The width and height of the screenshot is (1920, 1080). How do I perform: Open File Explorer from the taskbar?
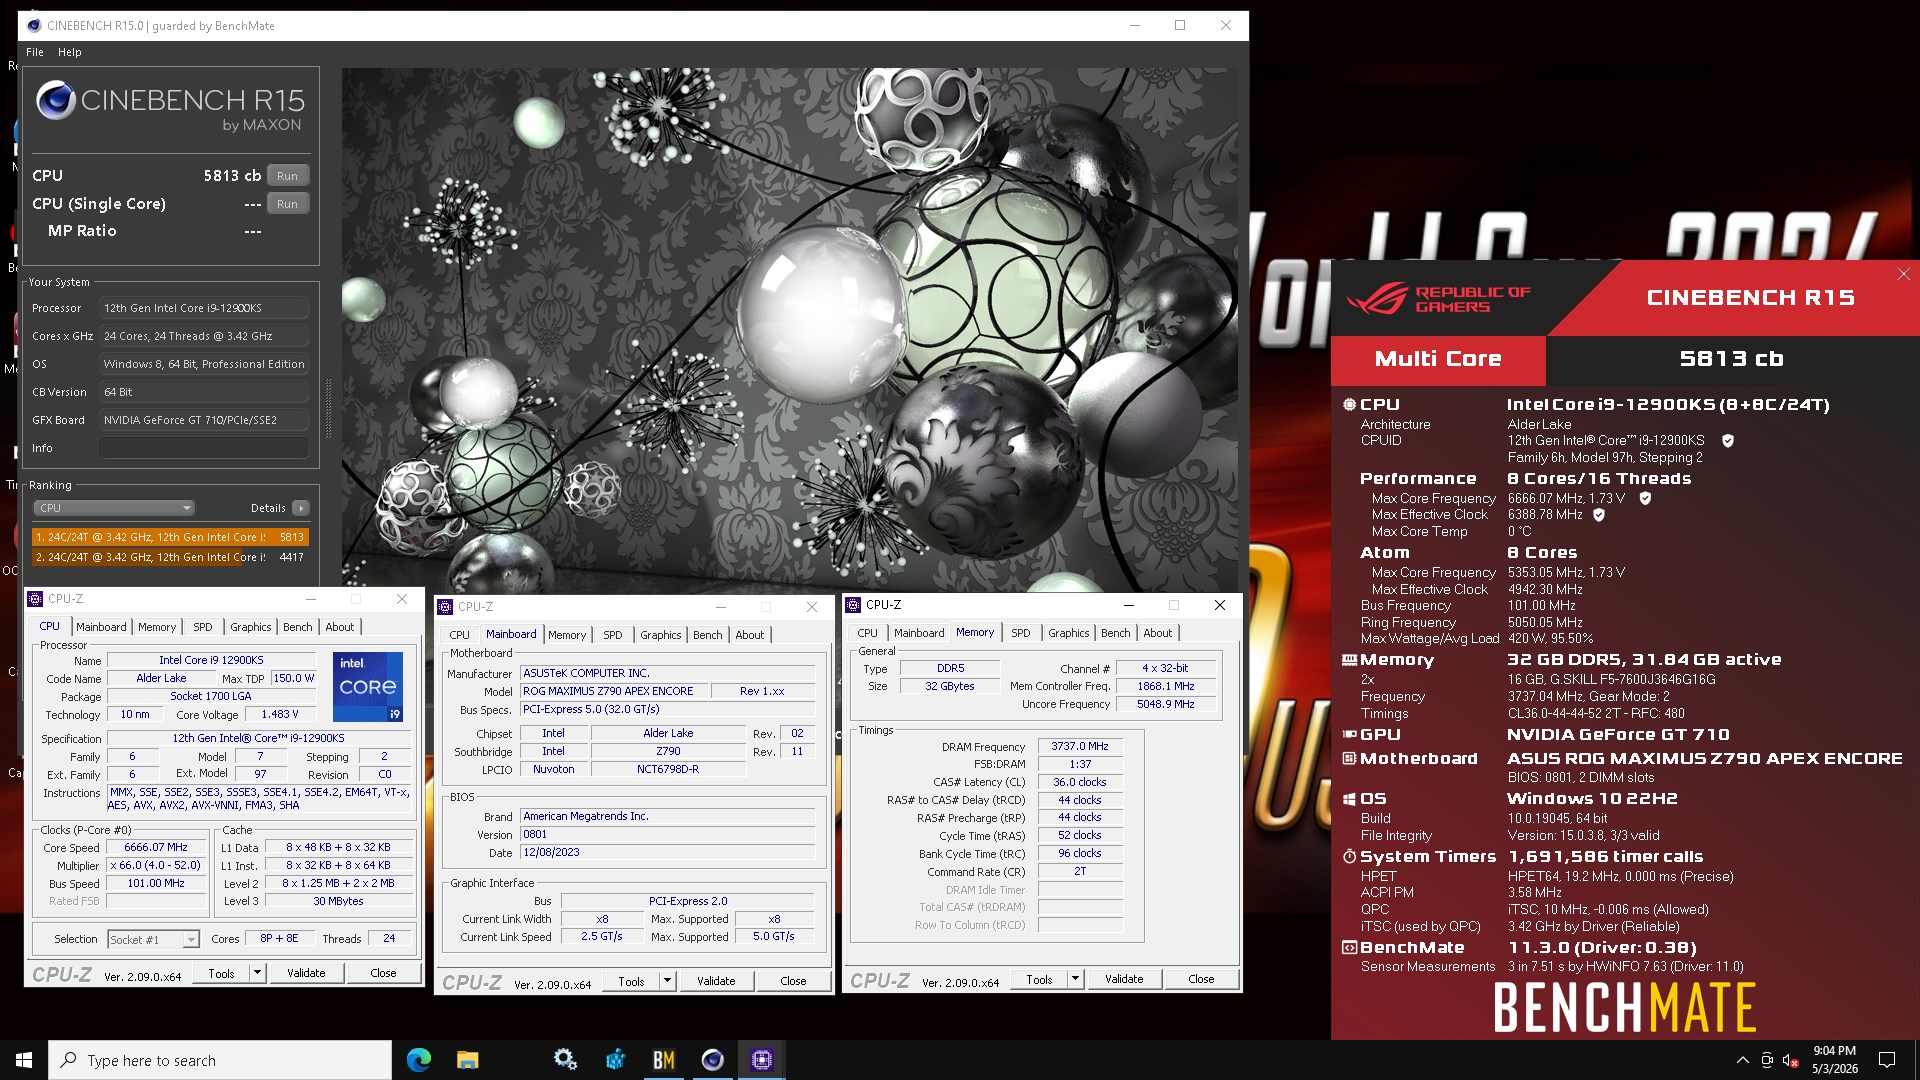(x=467, y=1060)
